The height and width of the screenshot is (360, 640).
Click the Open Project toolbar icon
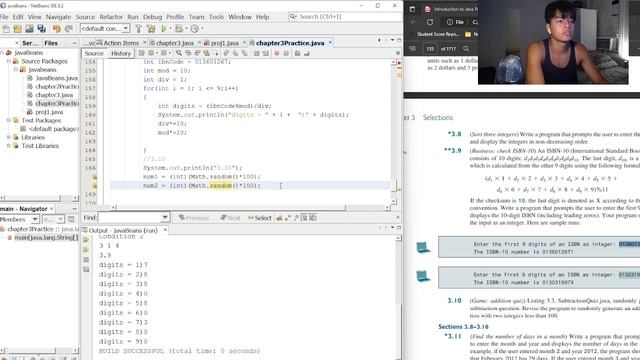(x=29, y=29)
